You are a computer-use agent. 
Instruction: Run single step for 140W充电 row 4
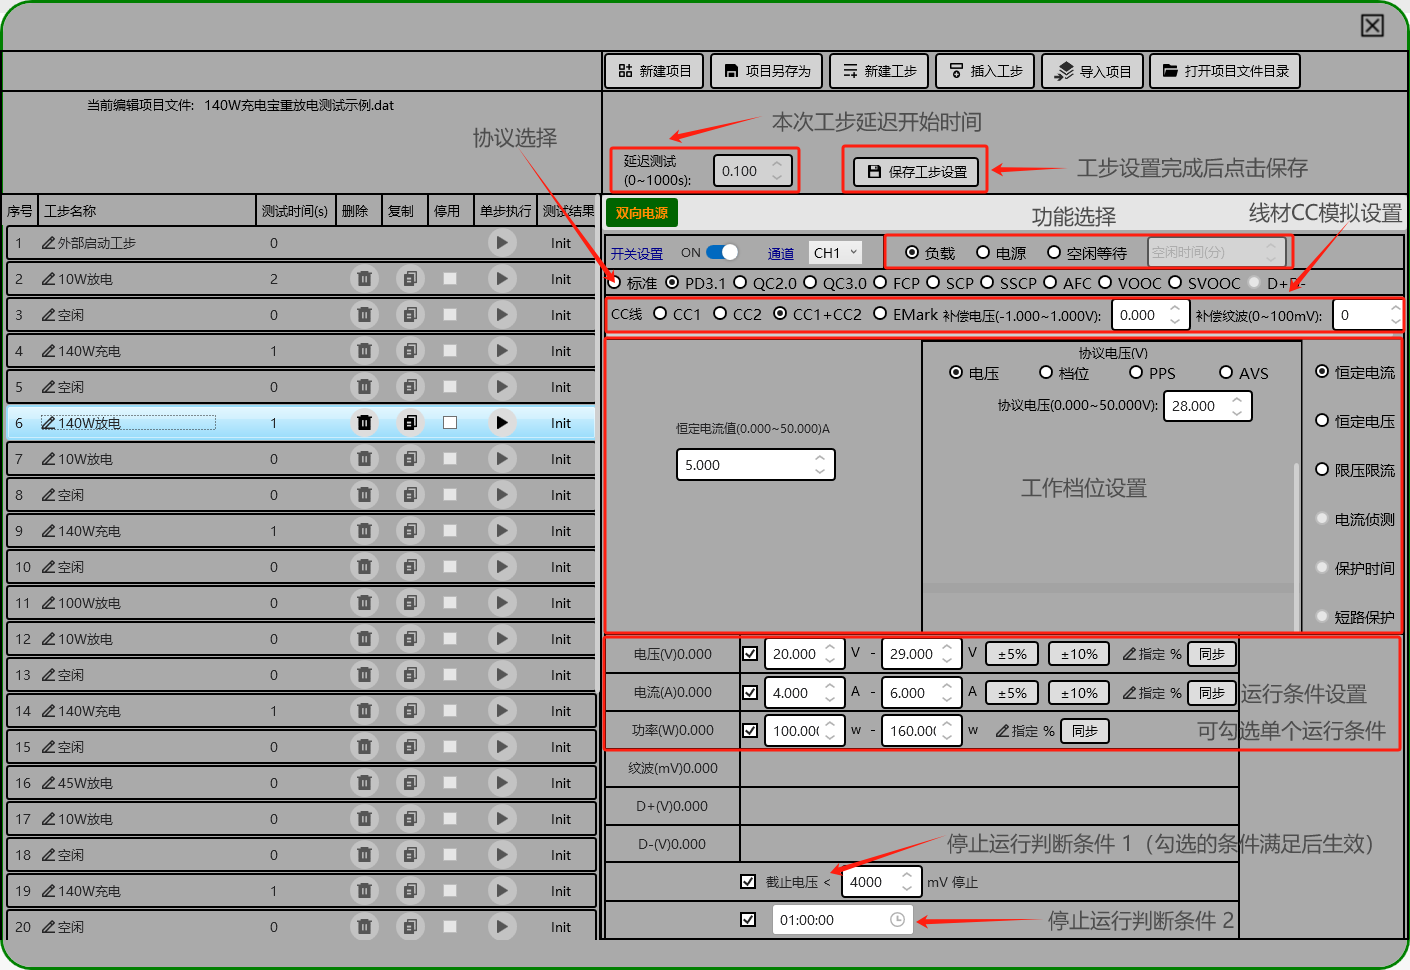[x=501, y=351]
